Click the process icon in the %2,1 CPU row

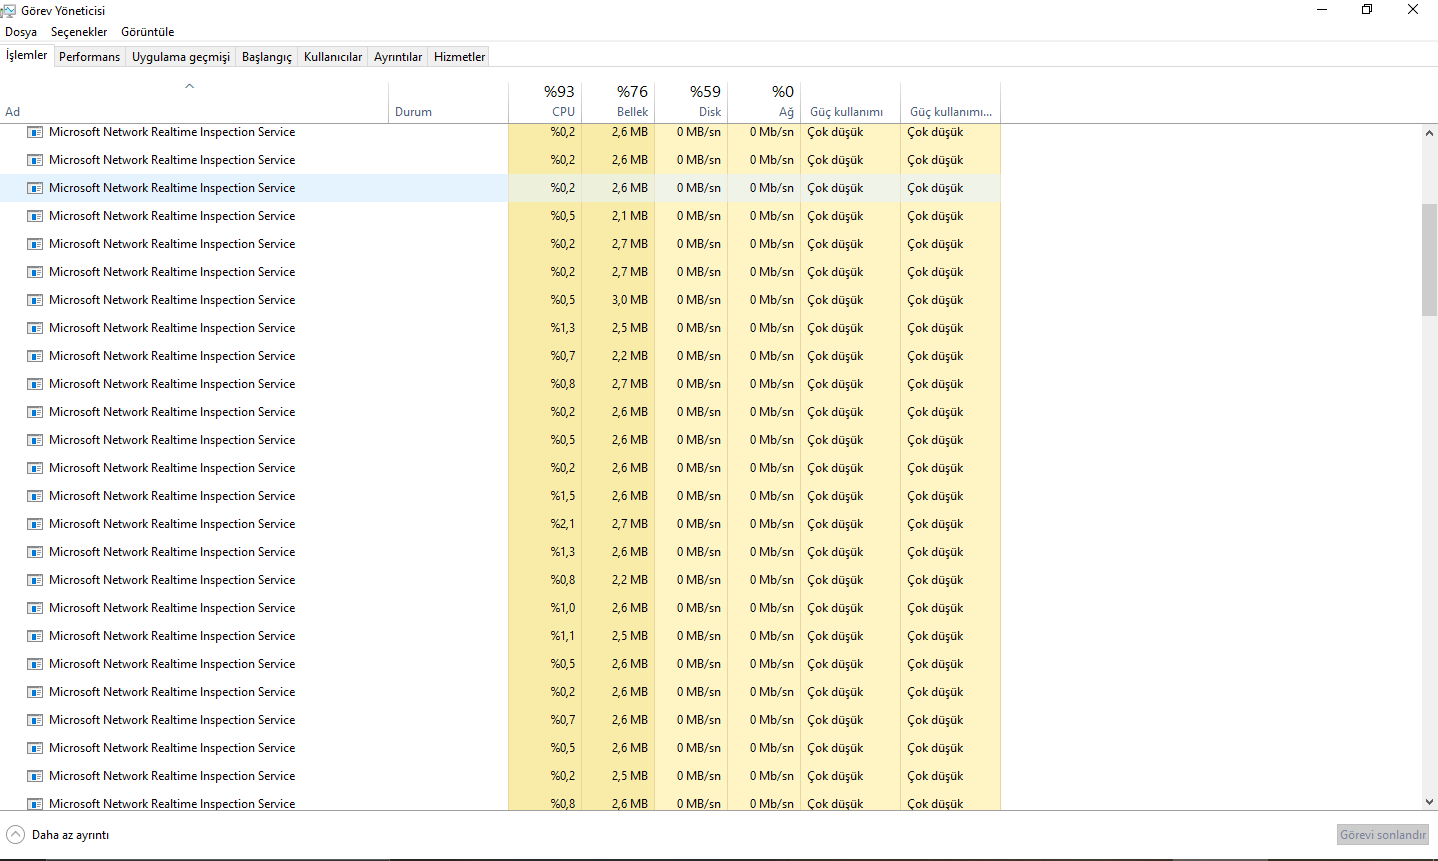point(35,524)
